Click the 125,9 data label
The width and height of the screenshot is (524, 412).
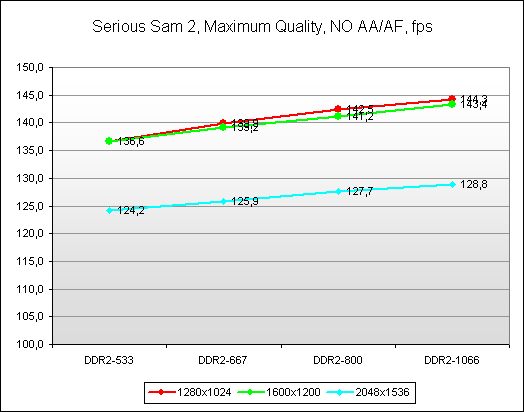point(245,201)
